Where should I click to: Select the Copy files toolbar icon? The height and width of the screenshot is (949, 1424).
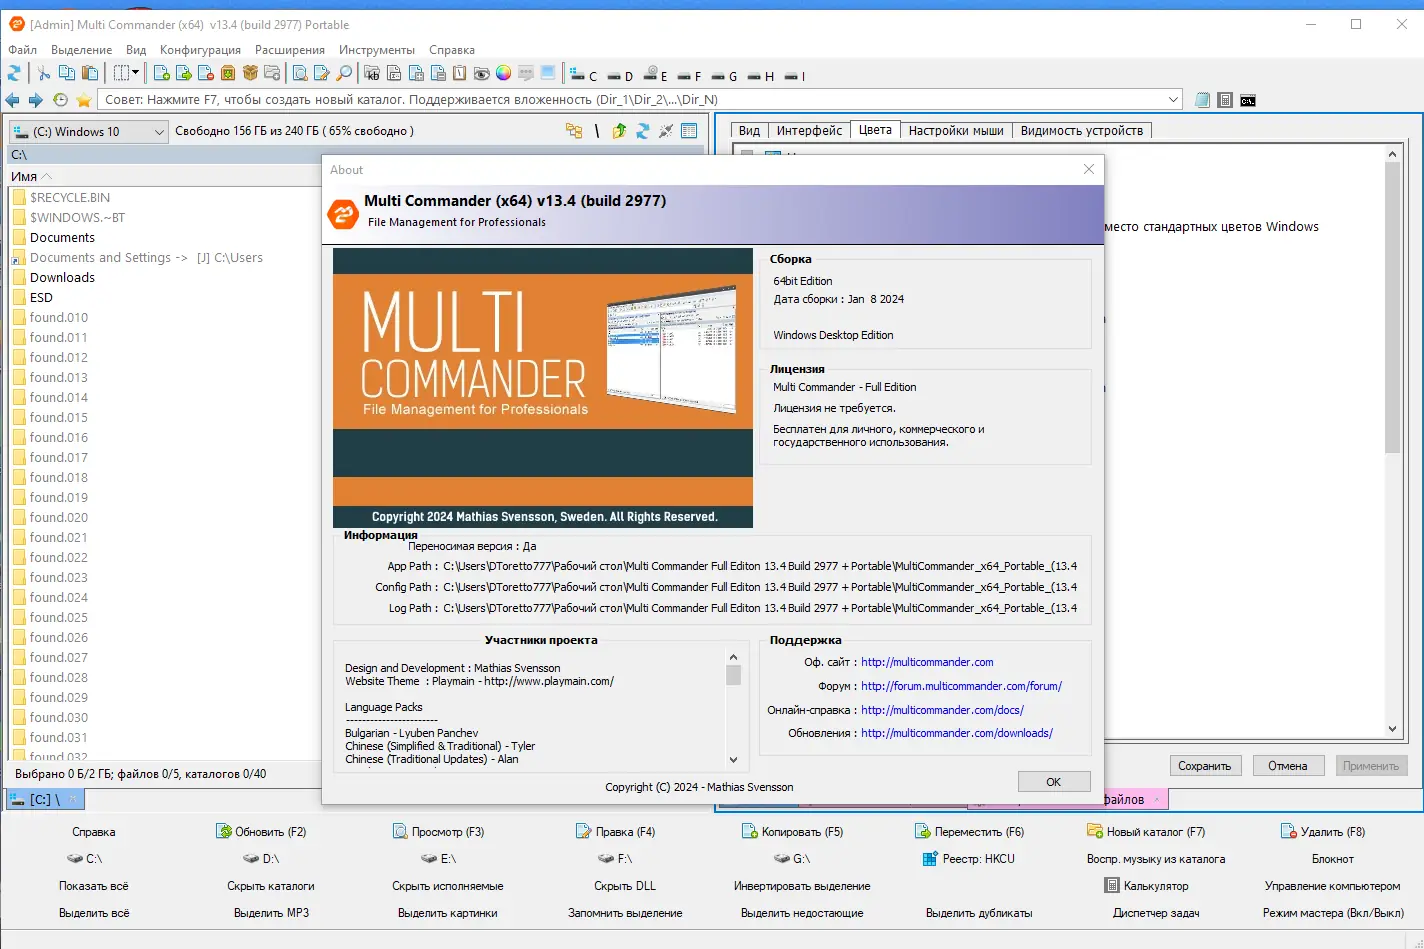point(66,73)
